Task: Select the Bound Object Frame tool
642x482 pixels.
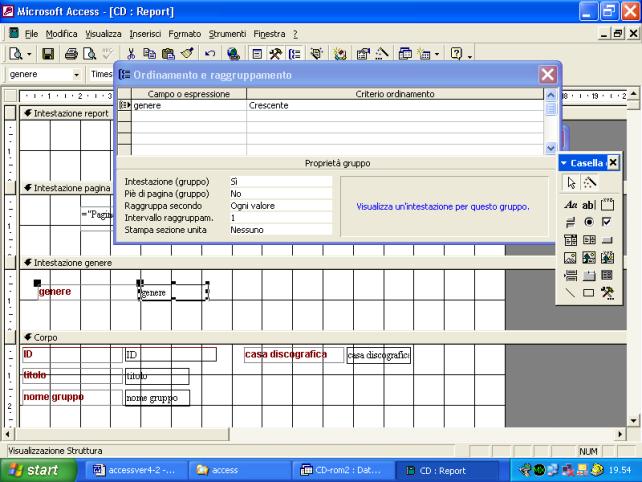Action: pos(607,258)
